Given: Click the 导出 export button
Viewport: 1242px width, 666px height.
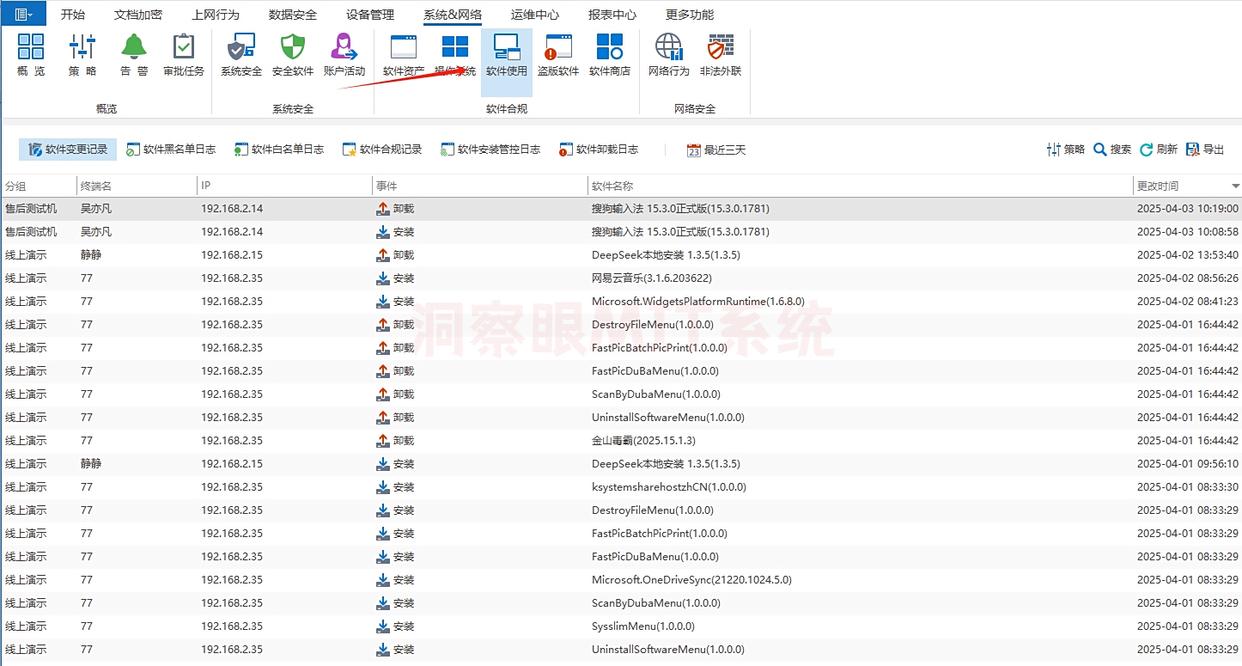Looking at the screenshot, I should tap(1205, 150).
